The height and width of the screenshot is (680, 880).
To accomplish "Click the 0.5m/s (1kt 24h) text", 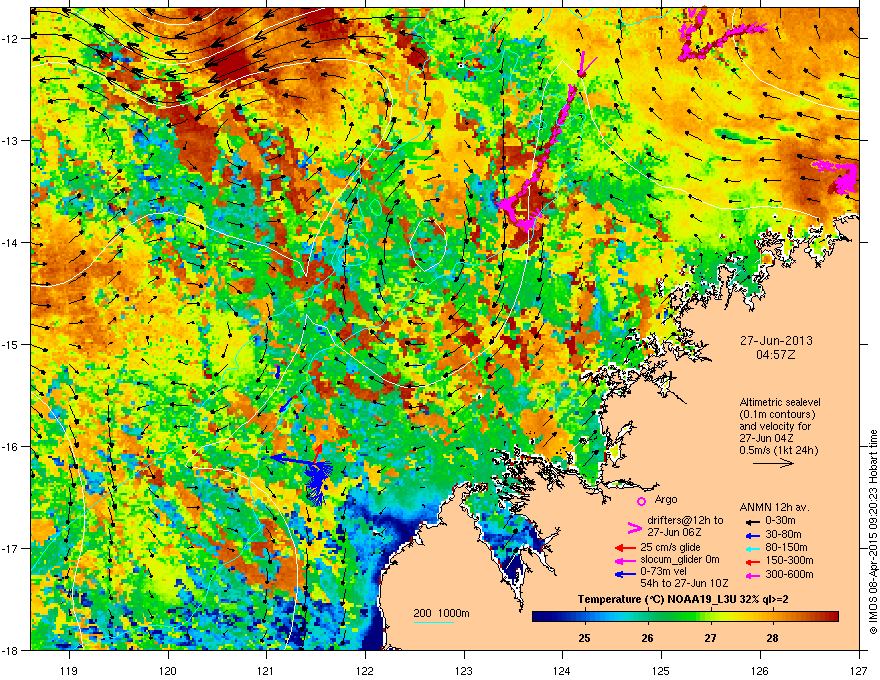I will click(x=778, y=450).
